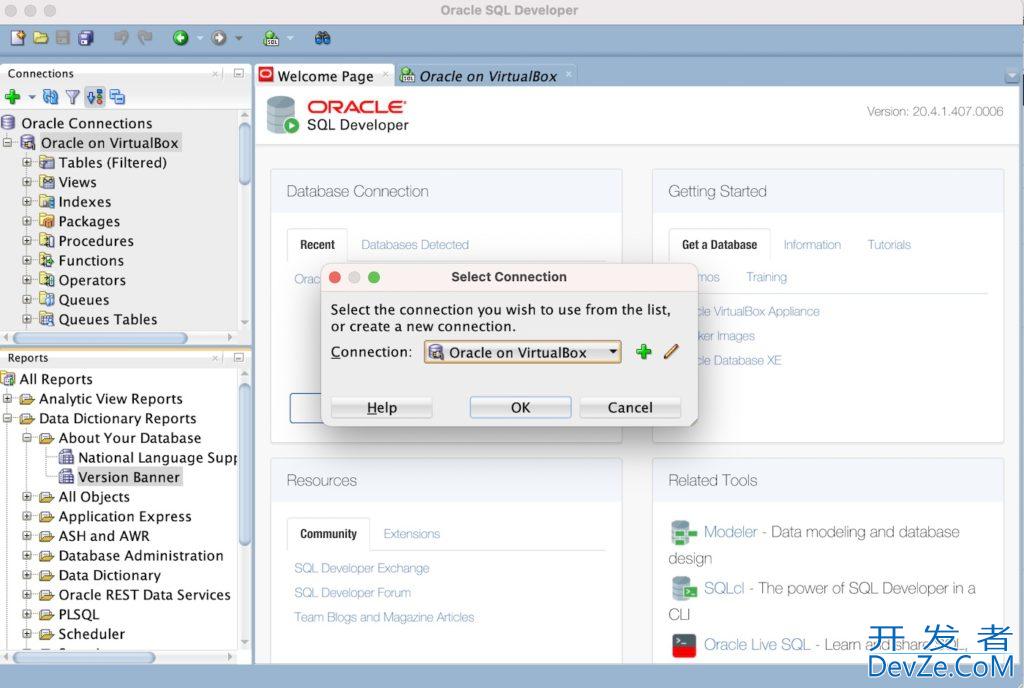1024x688 pixels.
Task: Click the schema browser icon in Connections toolbar
Action: pyautogui.click(x=95, y=97)
